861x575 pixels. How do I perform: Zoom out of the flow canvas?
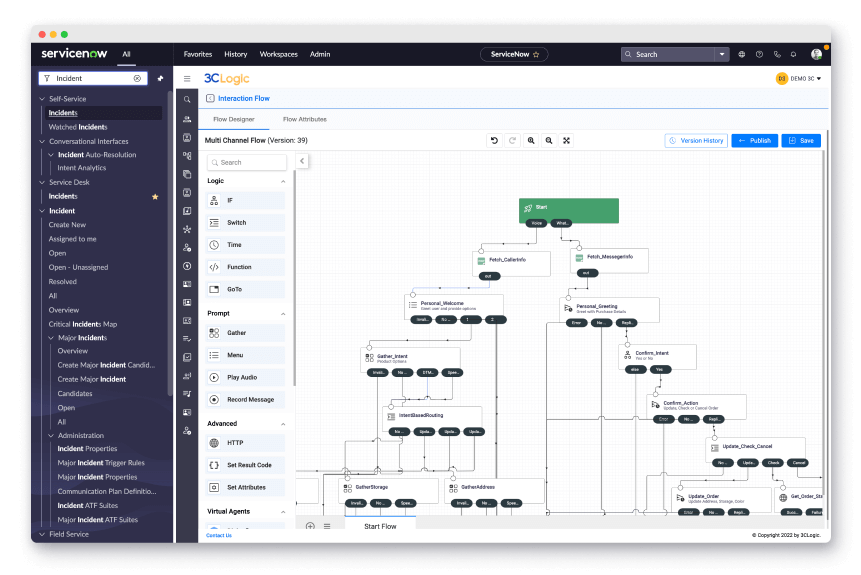coord(549,141)
